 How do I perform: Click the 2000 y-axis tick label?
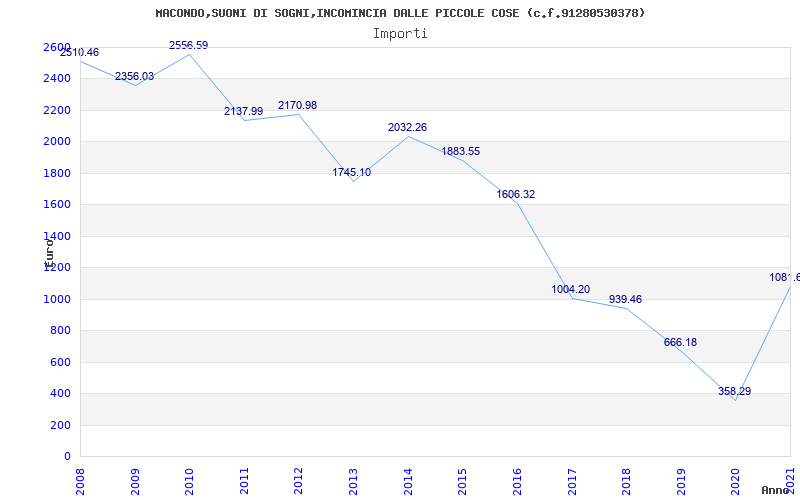(57, 141)
